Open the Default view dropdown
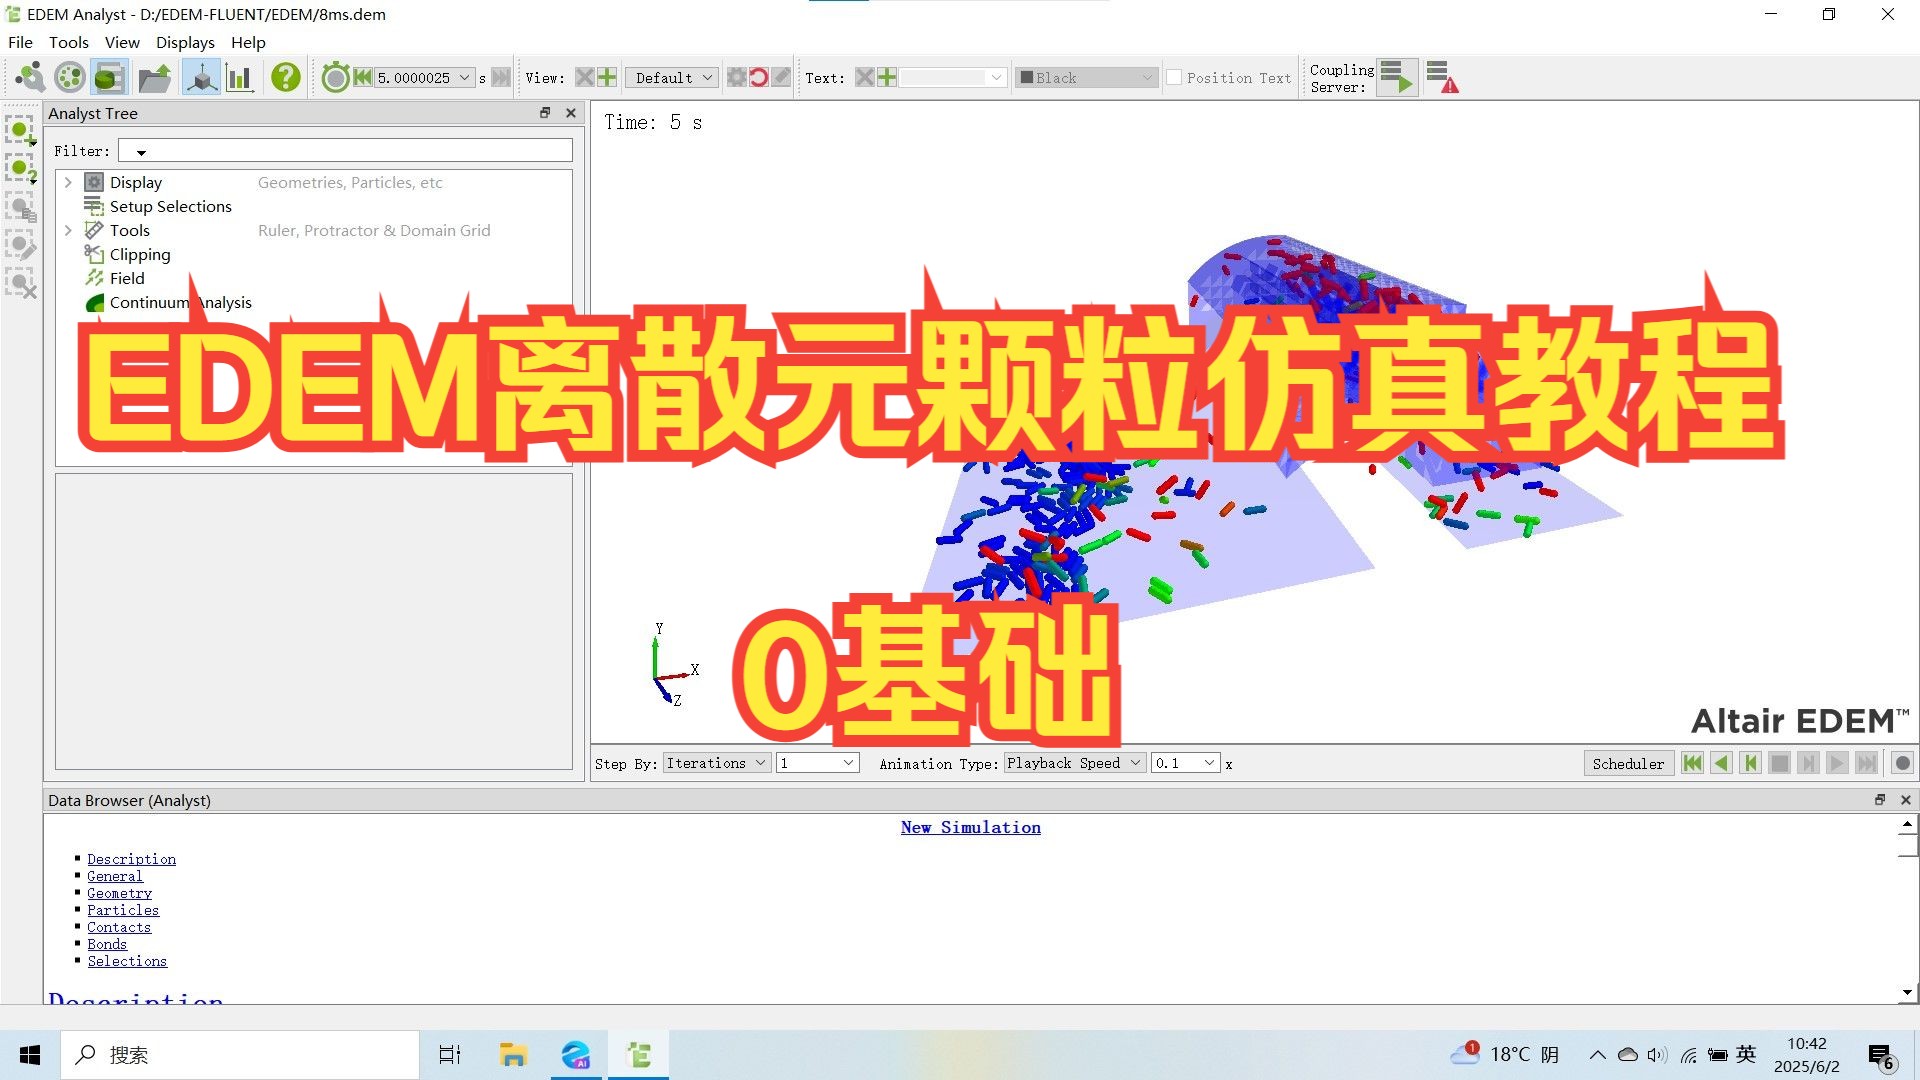This screenshot has width=1920, height=1080. click(x=707, y=77)
